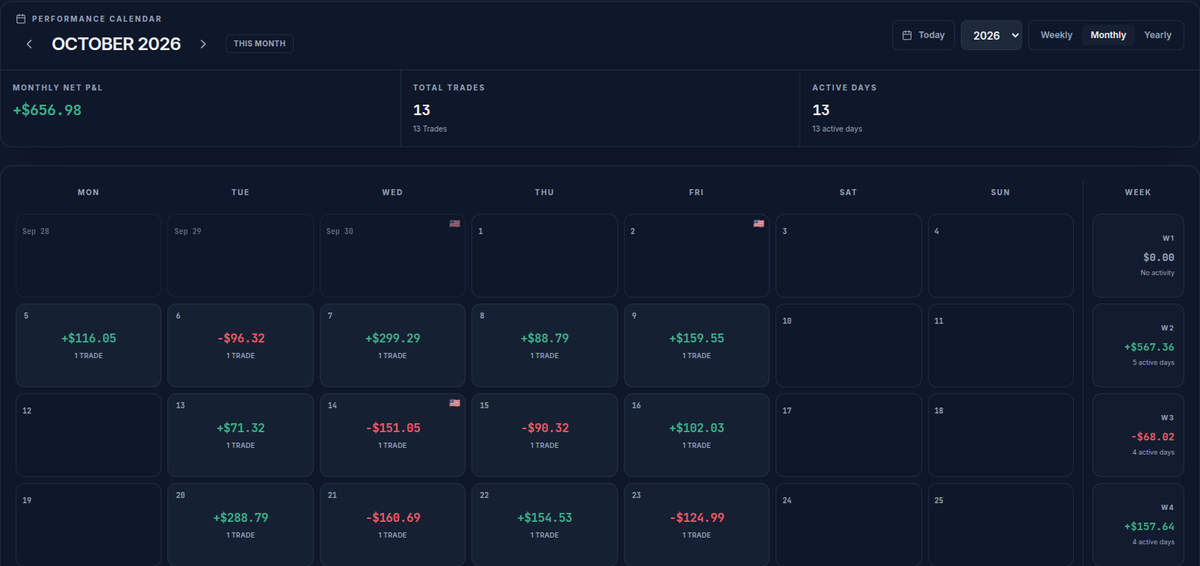Click the Sep 29 day cell
Image resolution: width=1200 pixels, height=566 pixels.
(x=241, y=255)
